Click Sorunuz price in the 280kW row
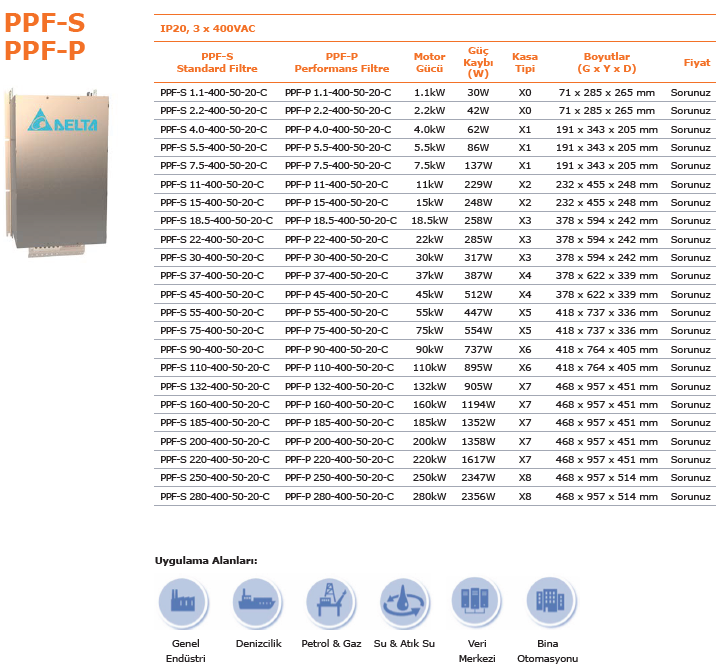 tap(690, 496)
